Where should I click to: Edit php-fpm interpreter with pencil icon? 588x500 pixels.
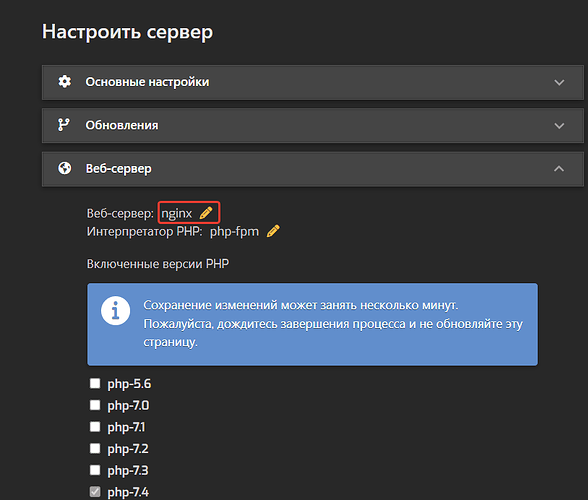[x=273, y=231]
